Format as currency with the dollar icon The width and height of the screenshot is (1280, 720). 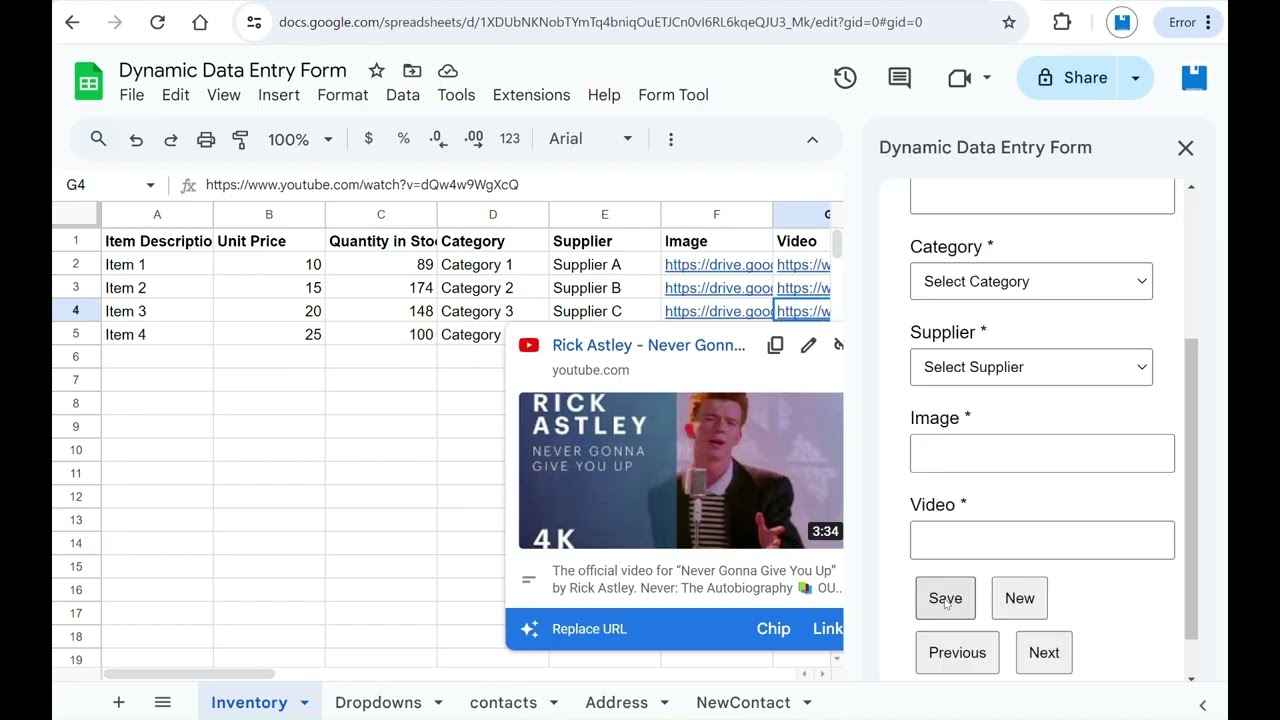point(368,139)
